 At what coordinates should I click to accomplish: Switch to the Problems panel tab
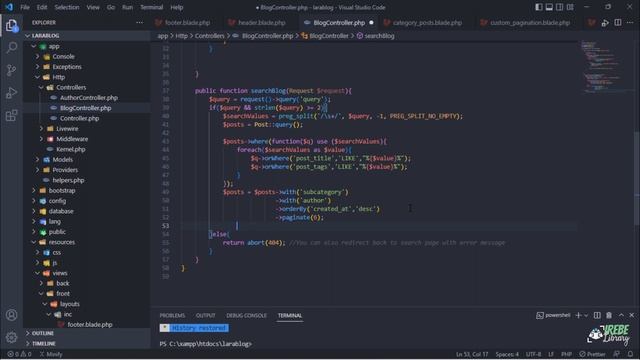(x=172, y=316)
